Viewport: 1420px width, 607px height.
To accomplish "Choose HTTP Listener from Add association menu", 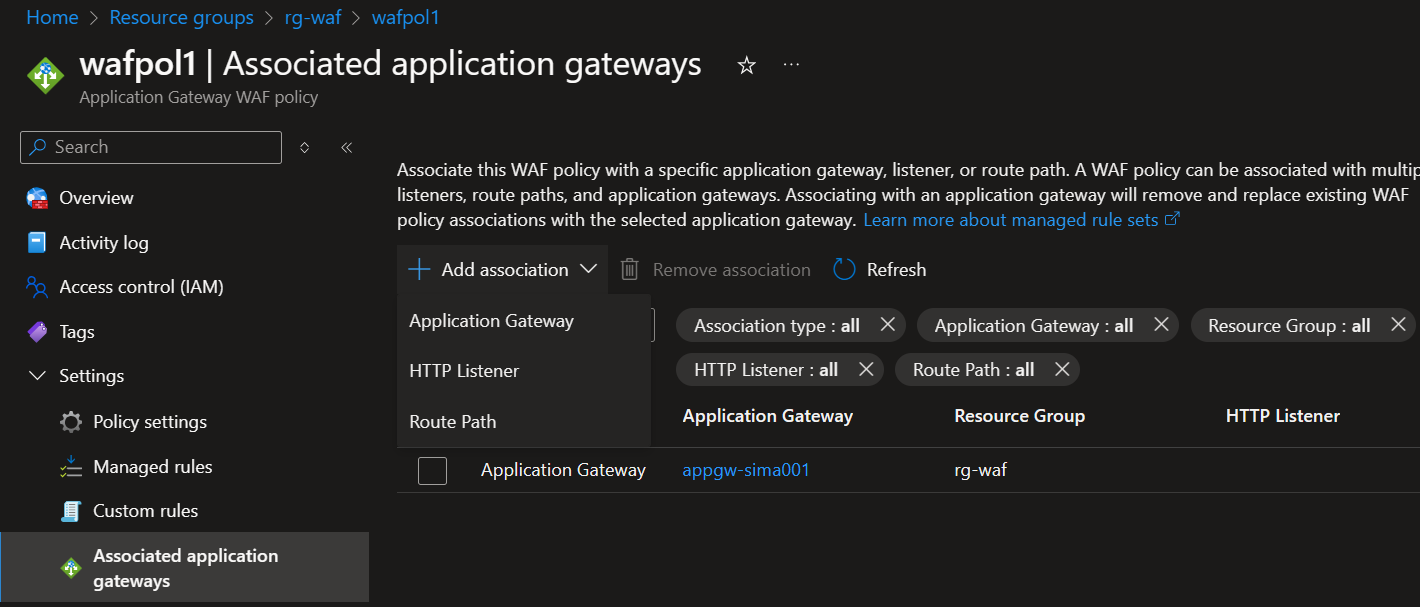I will tap(524, 371).
